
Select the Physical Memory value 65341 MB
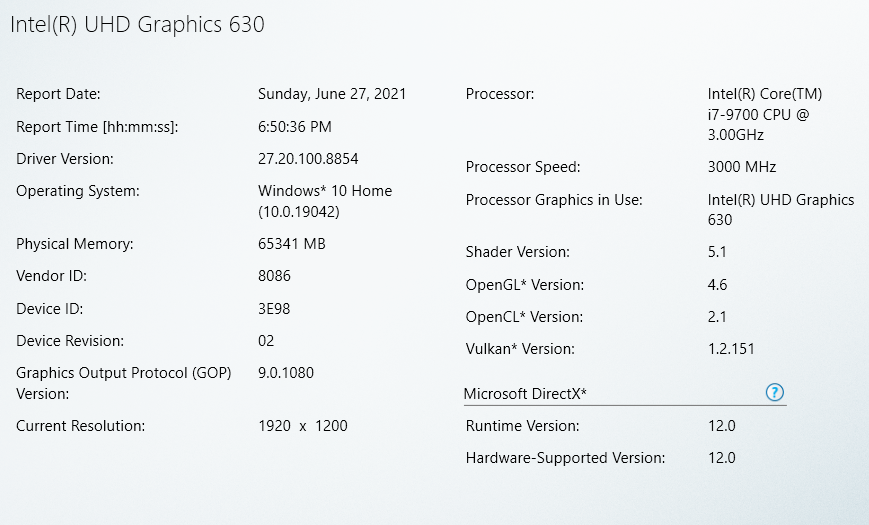(x=292, y=244)
